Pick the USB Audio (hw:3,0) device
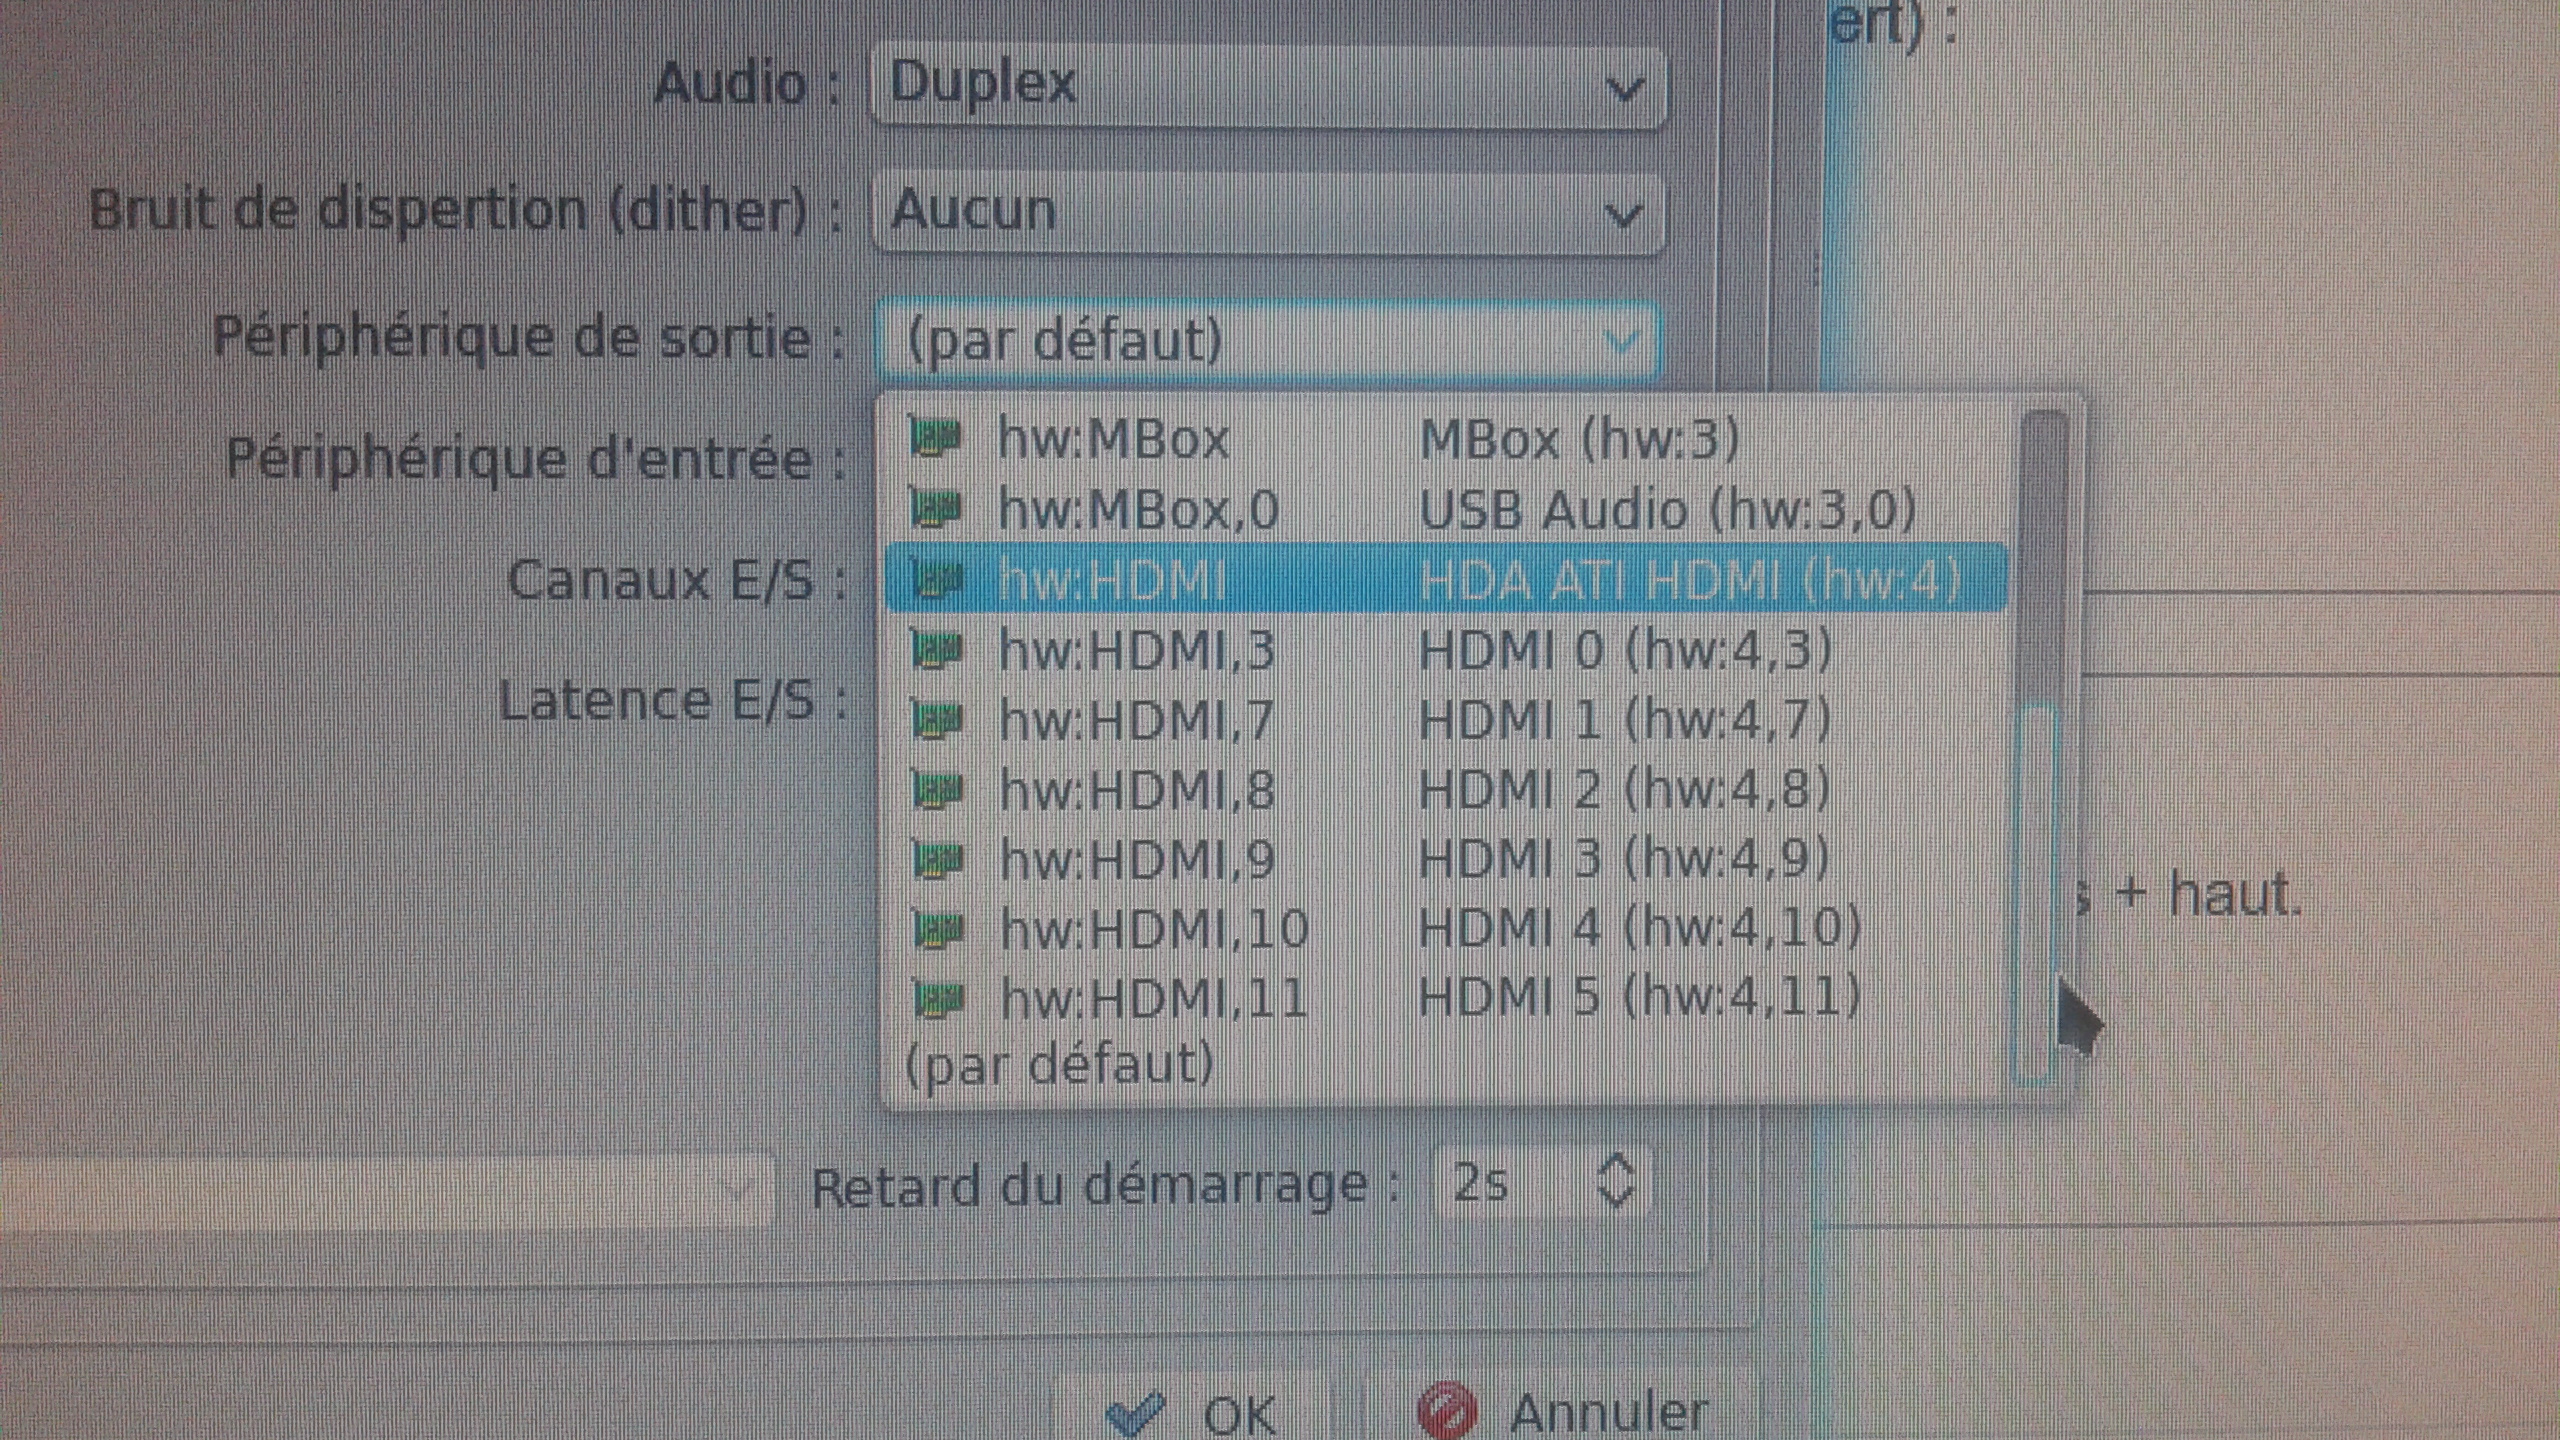 [1446, 508]
